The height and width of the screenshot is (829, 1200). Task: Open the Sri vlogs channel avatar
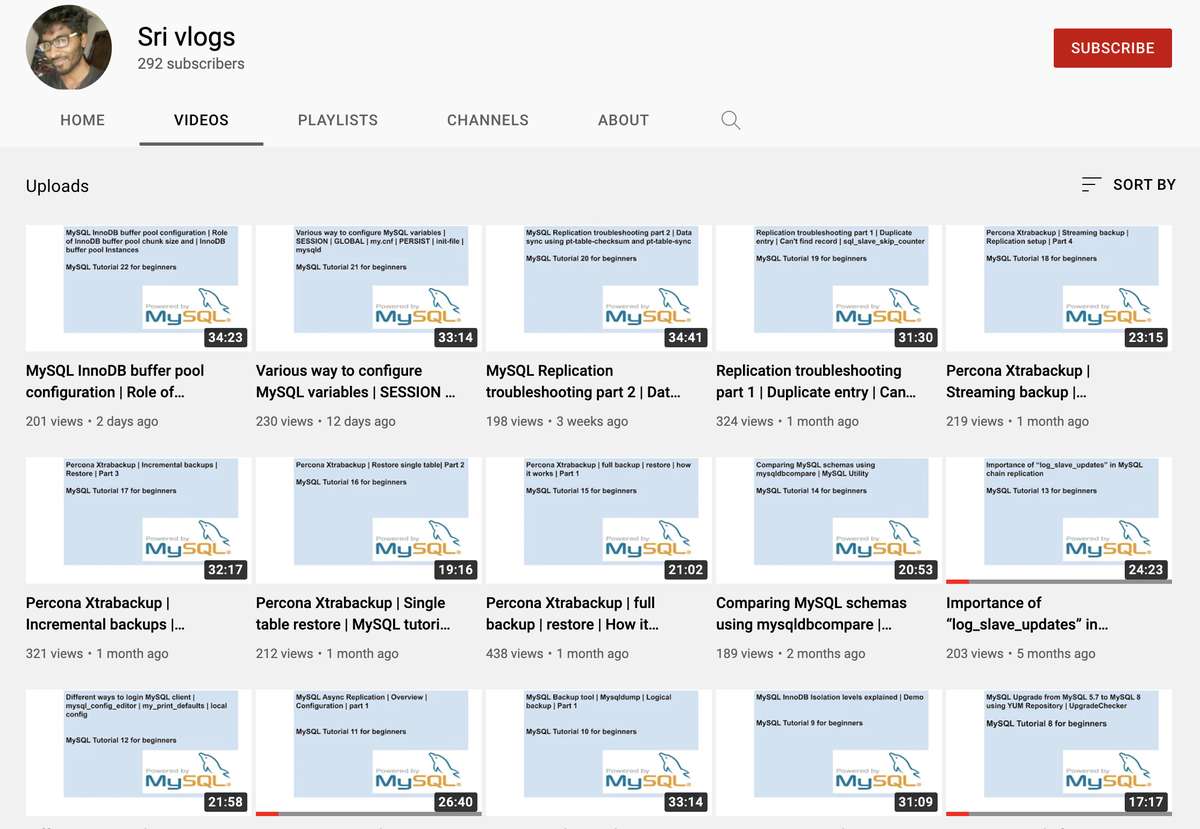pos(69,47)
